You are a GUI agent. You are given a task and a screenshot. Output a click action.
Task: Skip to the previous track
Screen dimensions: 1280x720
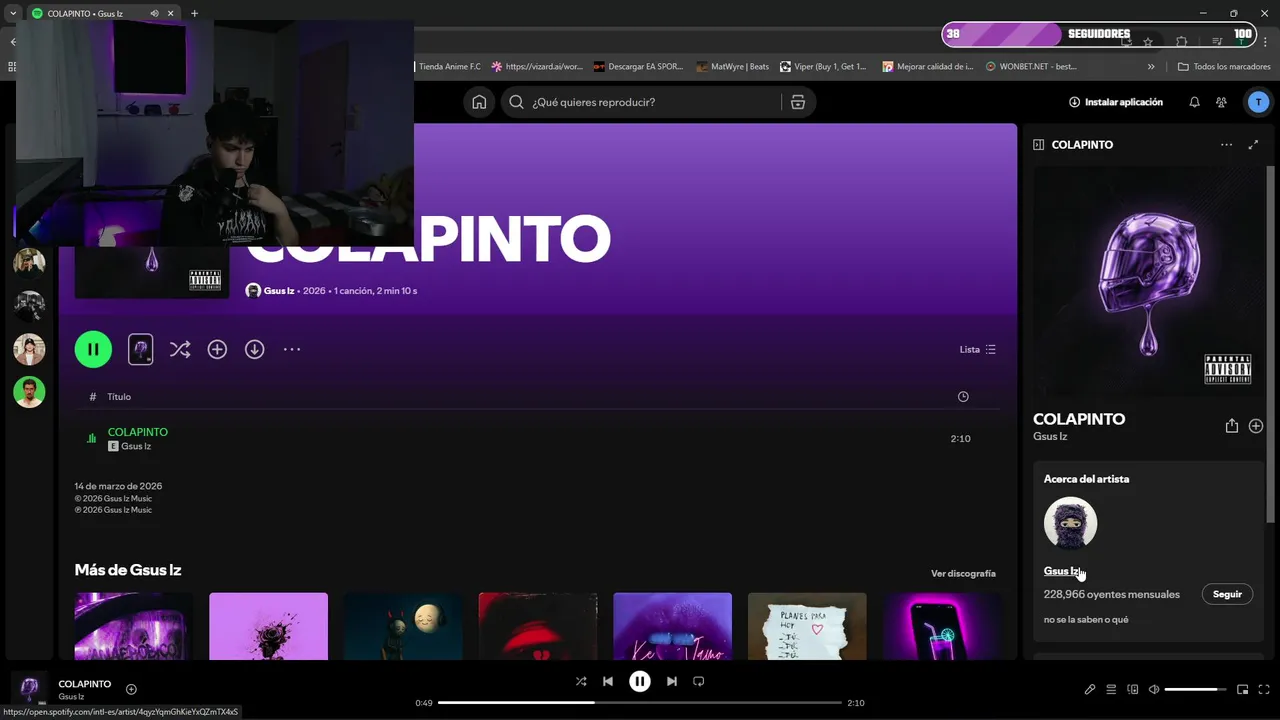[x=608, y=681]
